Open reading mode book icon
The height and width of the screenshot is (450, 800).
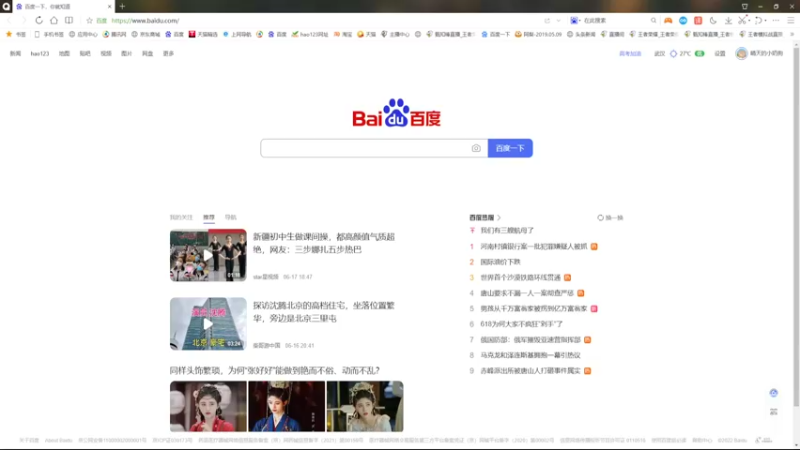pyautogui.click(x=69, y=20)
